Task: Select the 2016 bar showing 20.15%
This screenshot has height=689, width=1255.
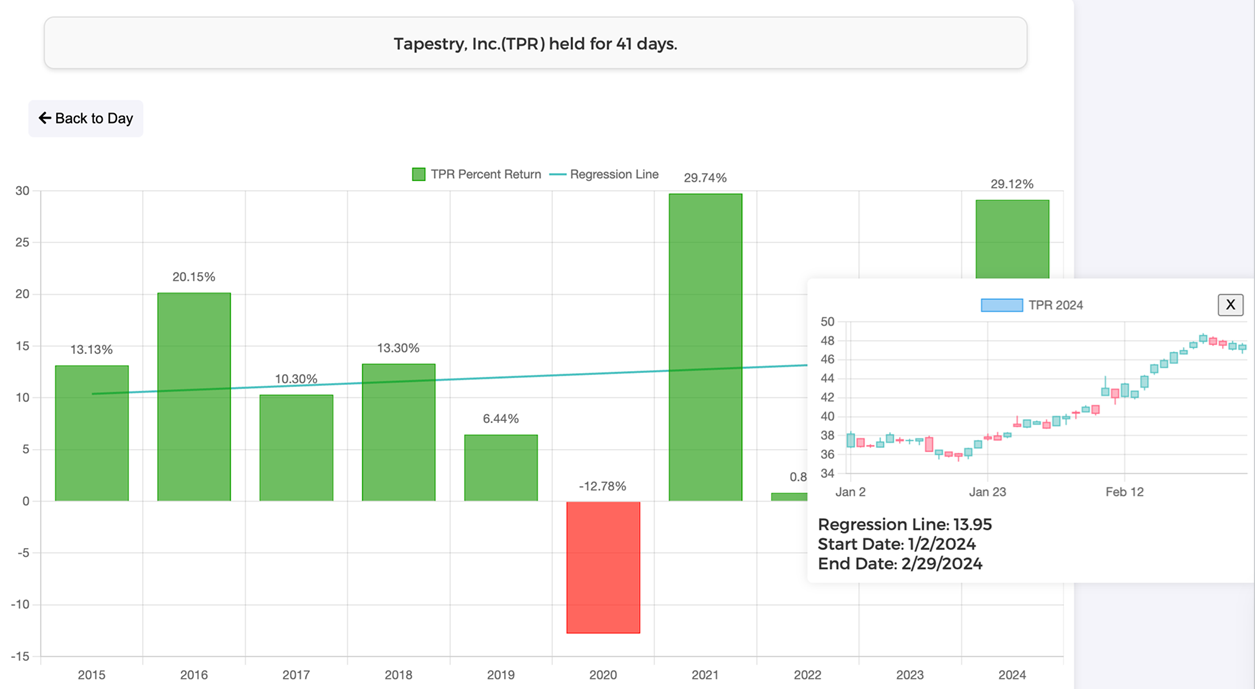Action: pyautogui.click(x=194, y=397)
